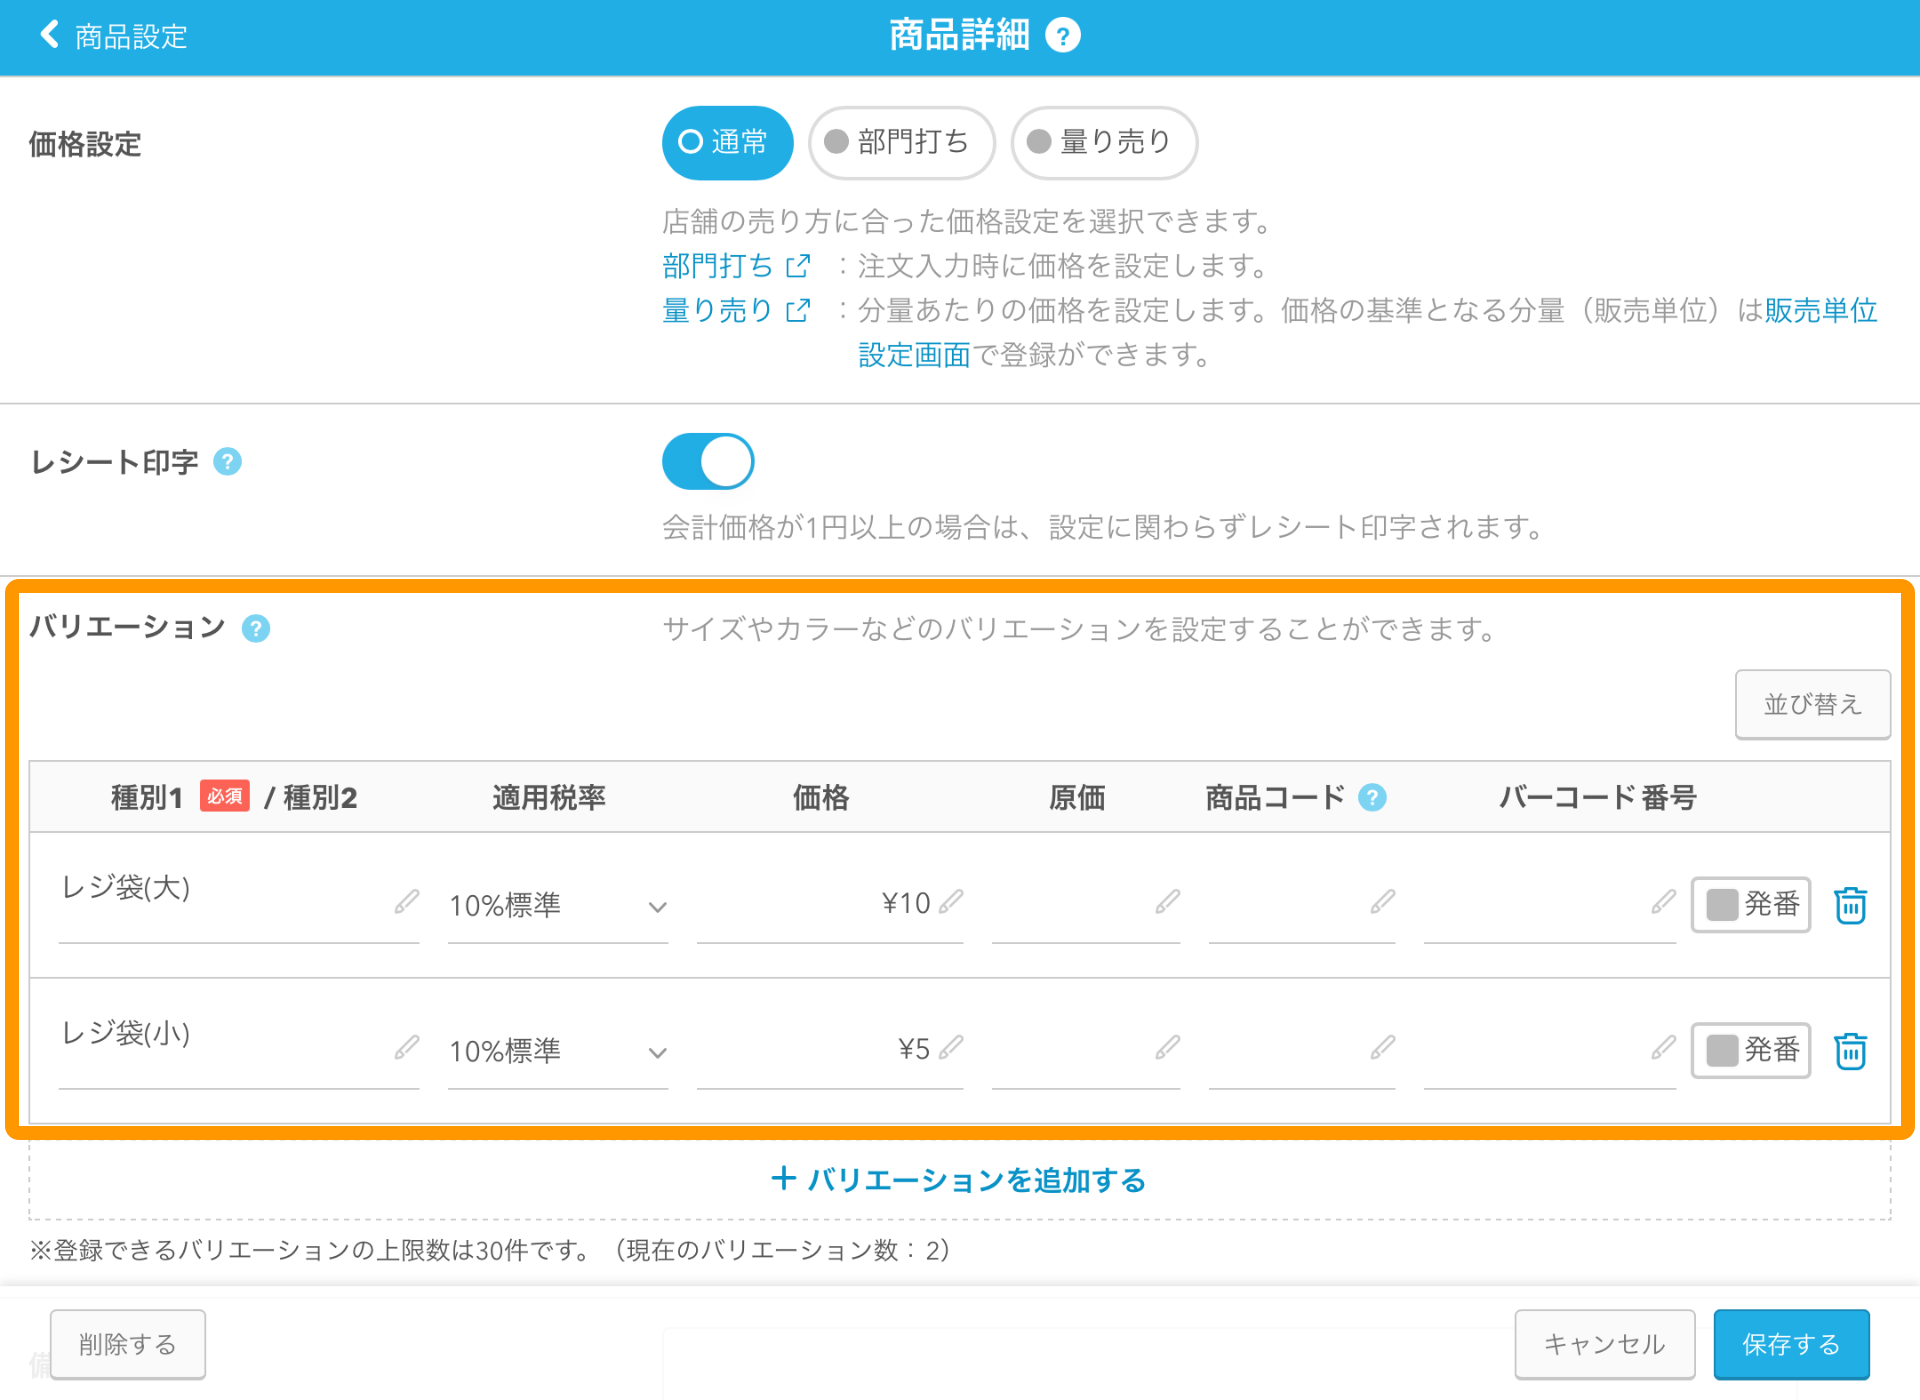Click 原価 pencil icon in レジ袋(大) row
The height and width of the screenshot is (1400, 1920).
click(x=1167, y=902)
